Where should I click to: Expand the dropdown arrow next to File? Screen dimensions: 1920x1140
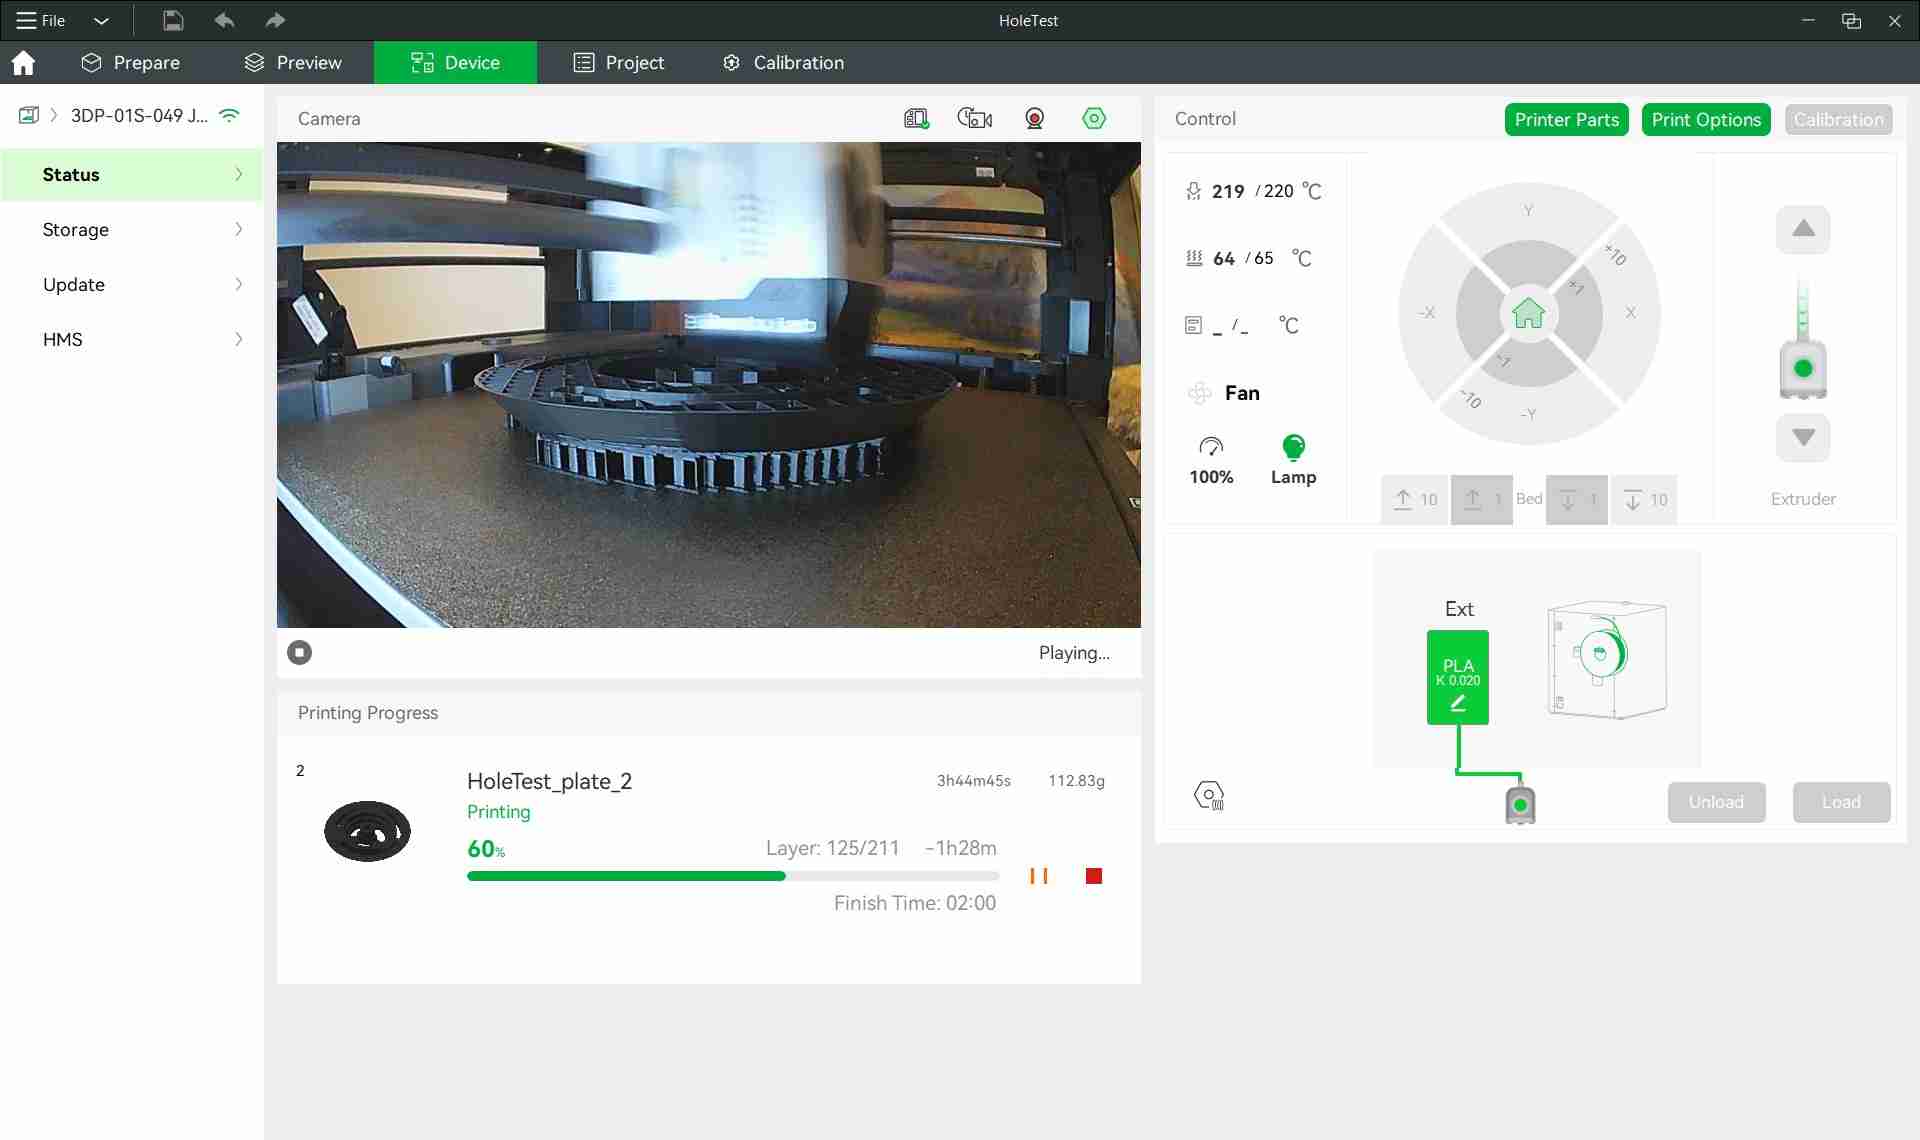coord(101,20)
